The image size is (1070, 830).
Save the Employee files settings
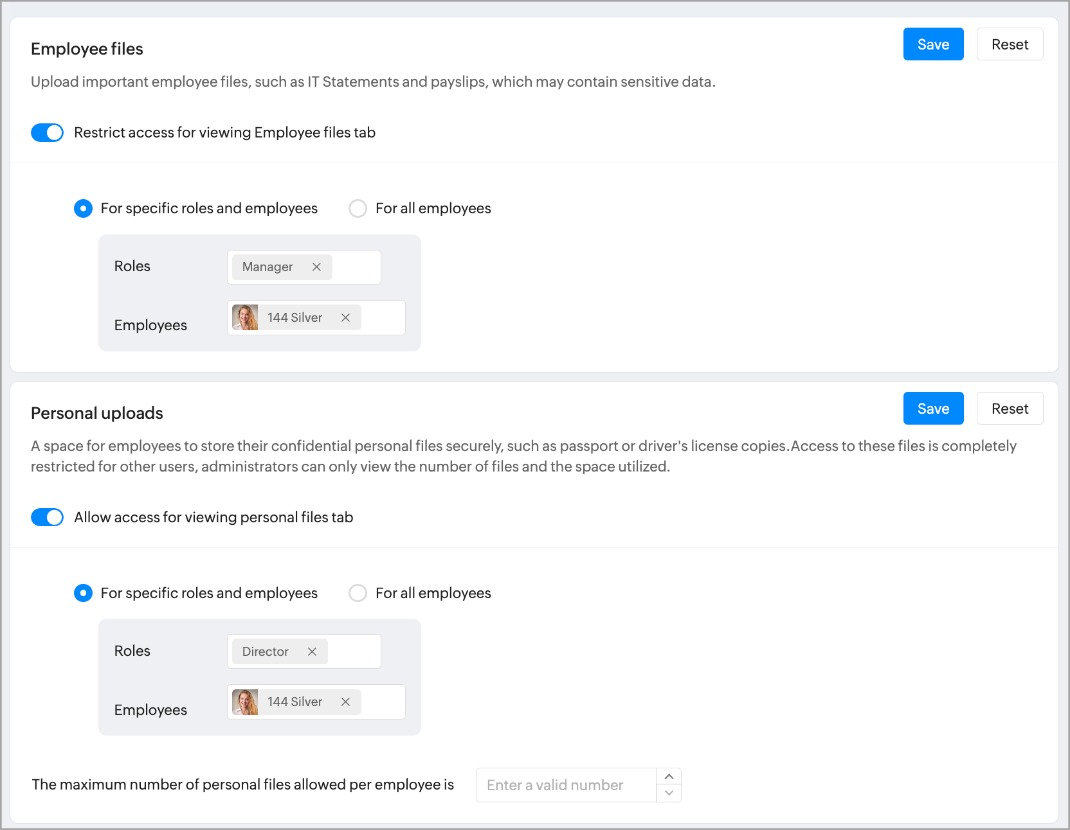[933, 44]
